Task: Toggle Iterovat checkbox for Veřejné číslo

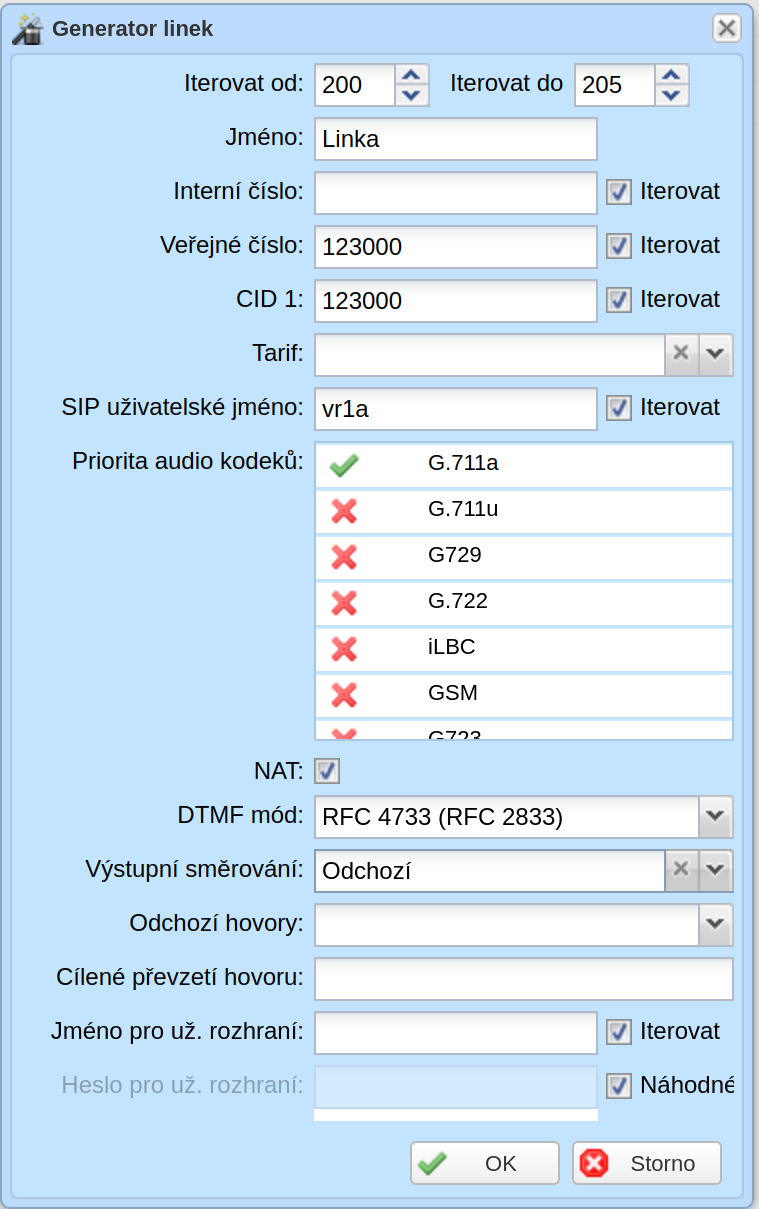Action: coord(620,246)
